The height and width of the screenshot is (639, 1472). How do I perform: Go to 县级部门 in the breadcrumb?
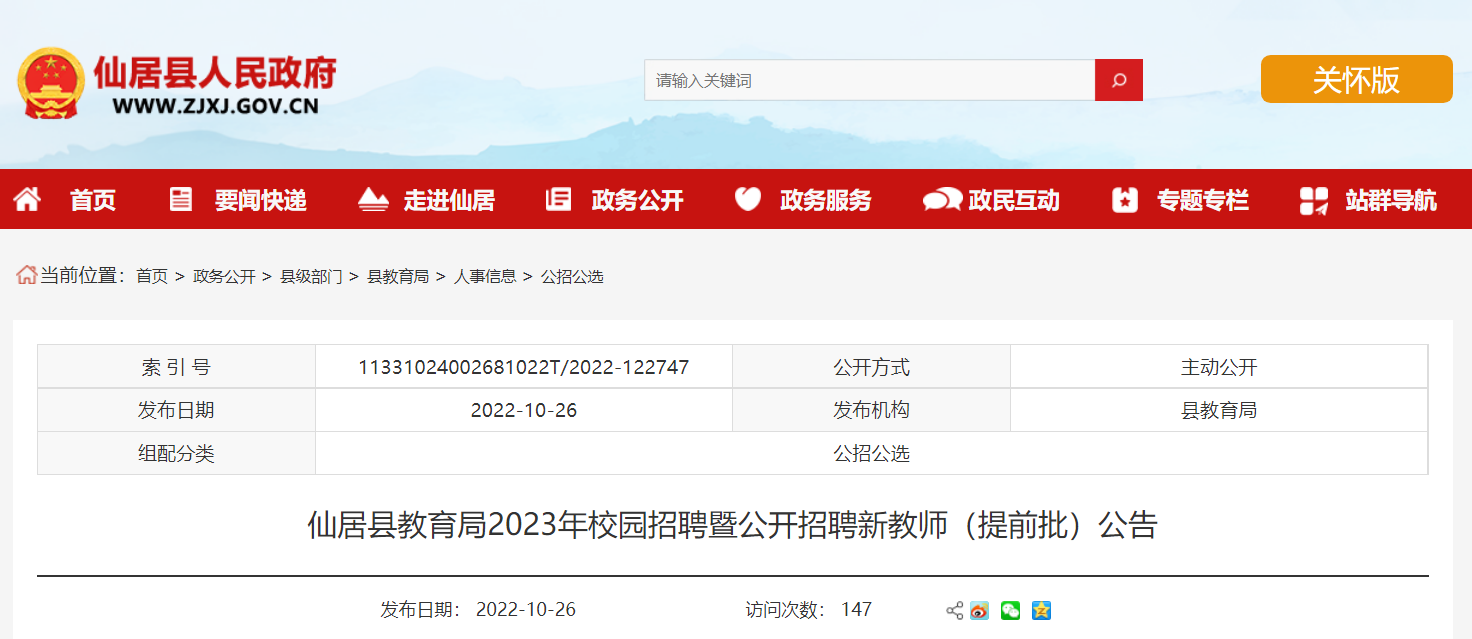coord(311,276)
